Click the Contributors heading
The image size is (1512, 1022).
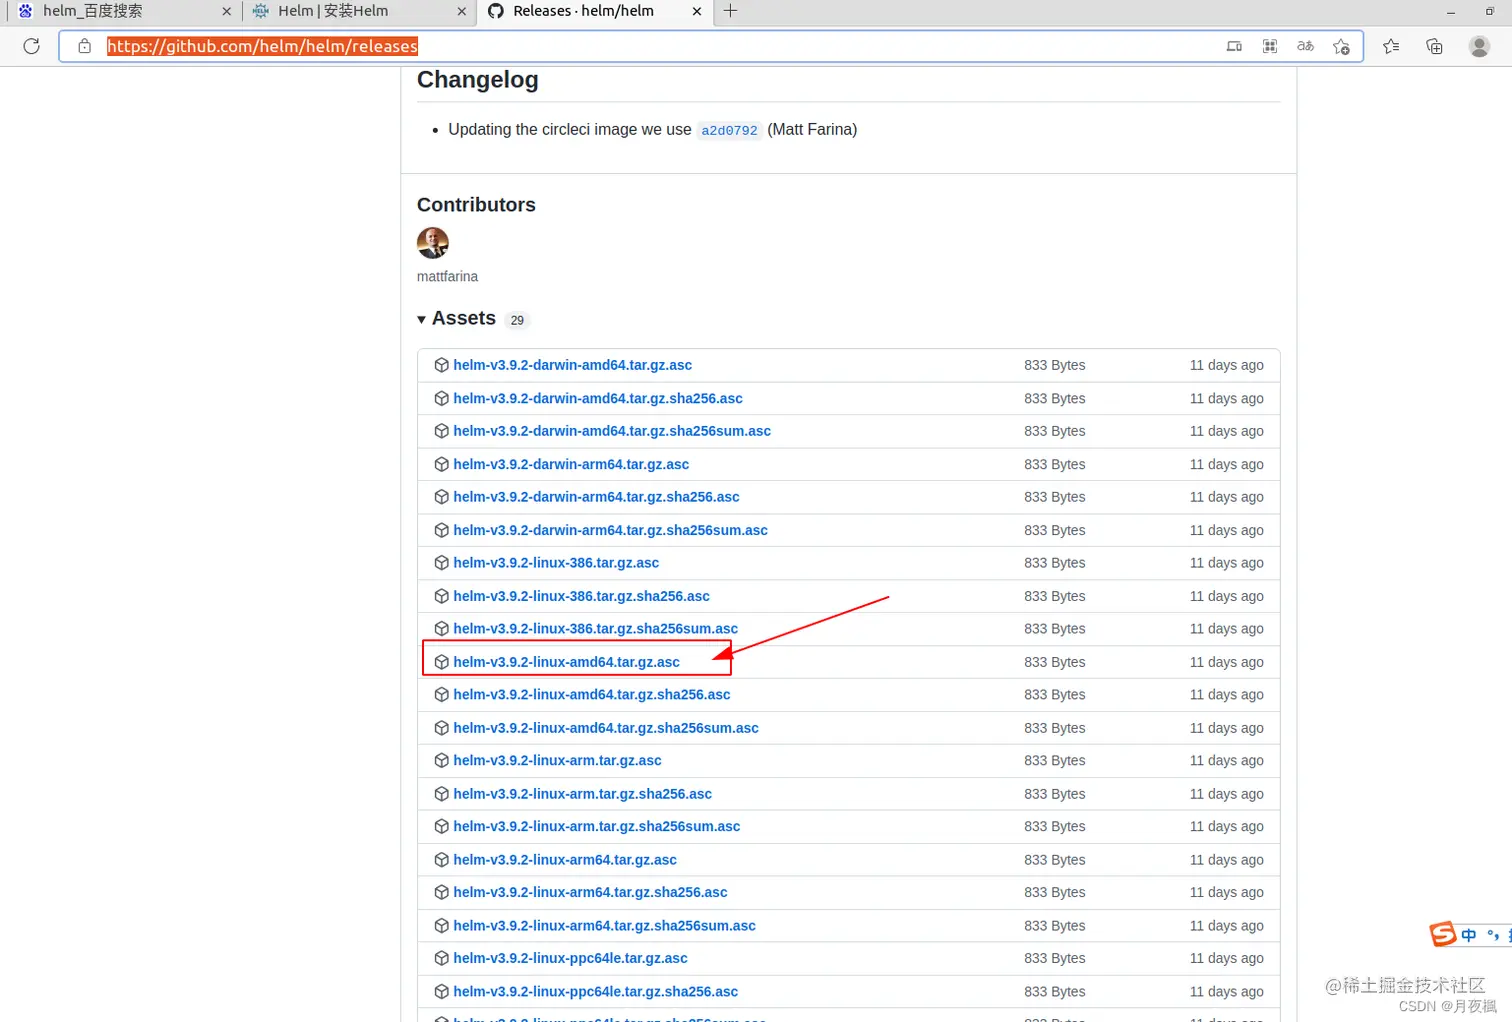[476, 205]
